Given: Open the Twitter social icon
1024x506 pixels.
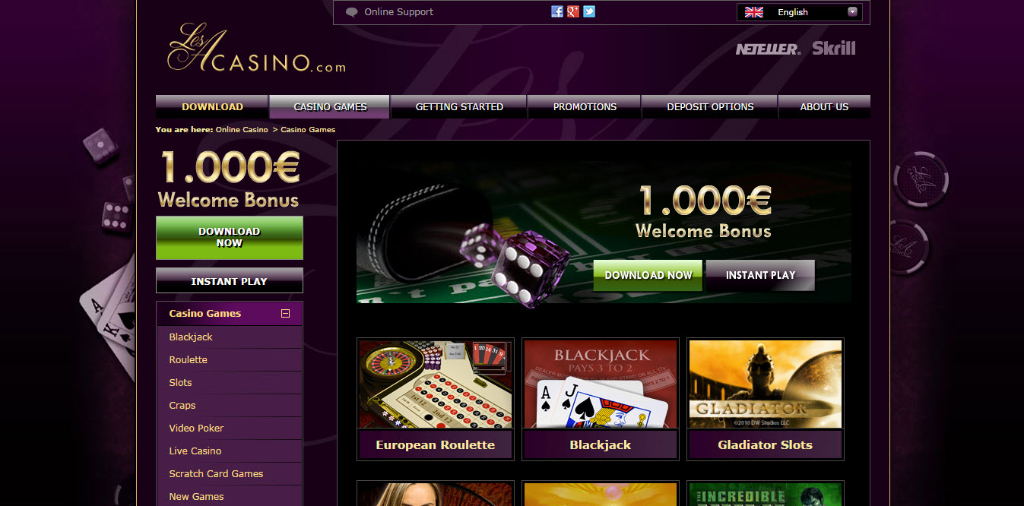Looking at the screenshot, I should (589, 11).
